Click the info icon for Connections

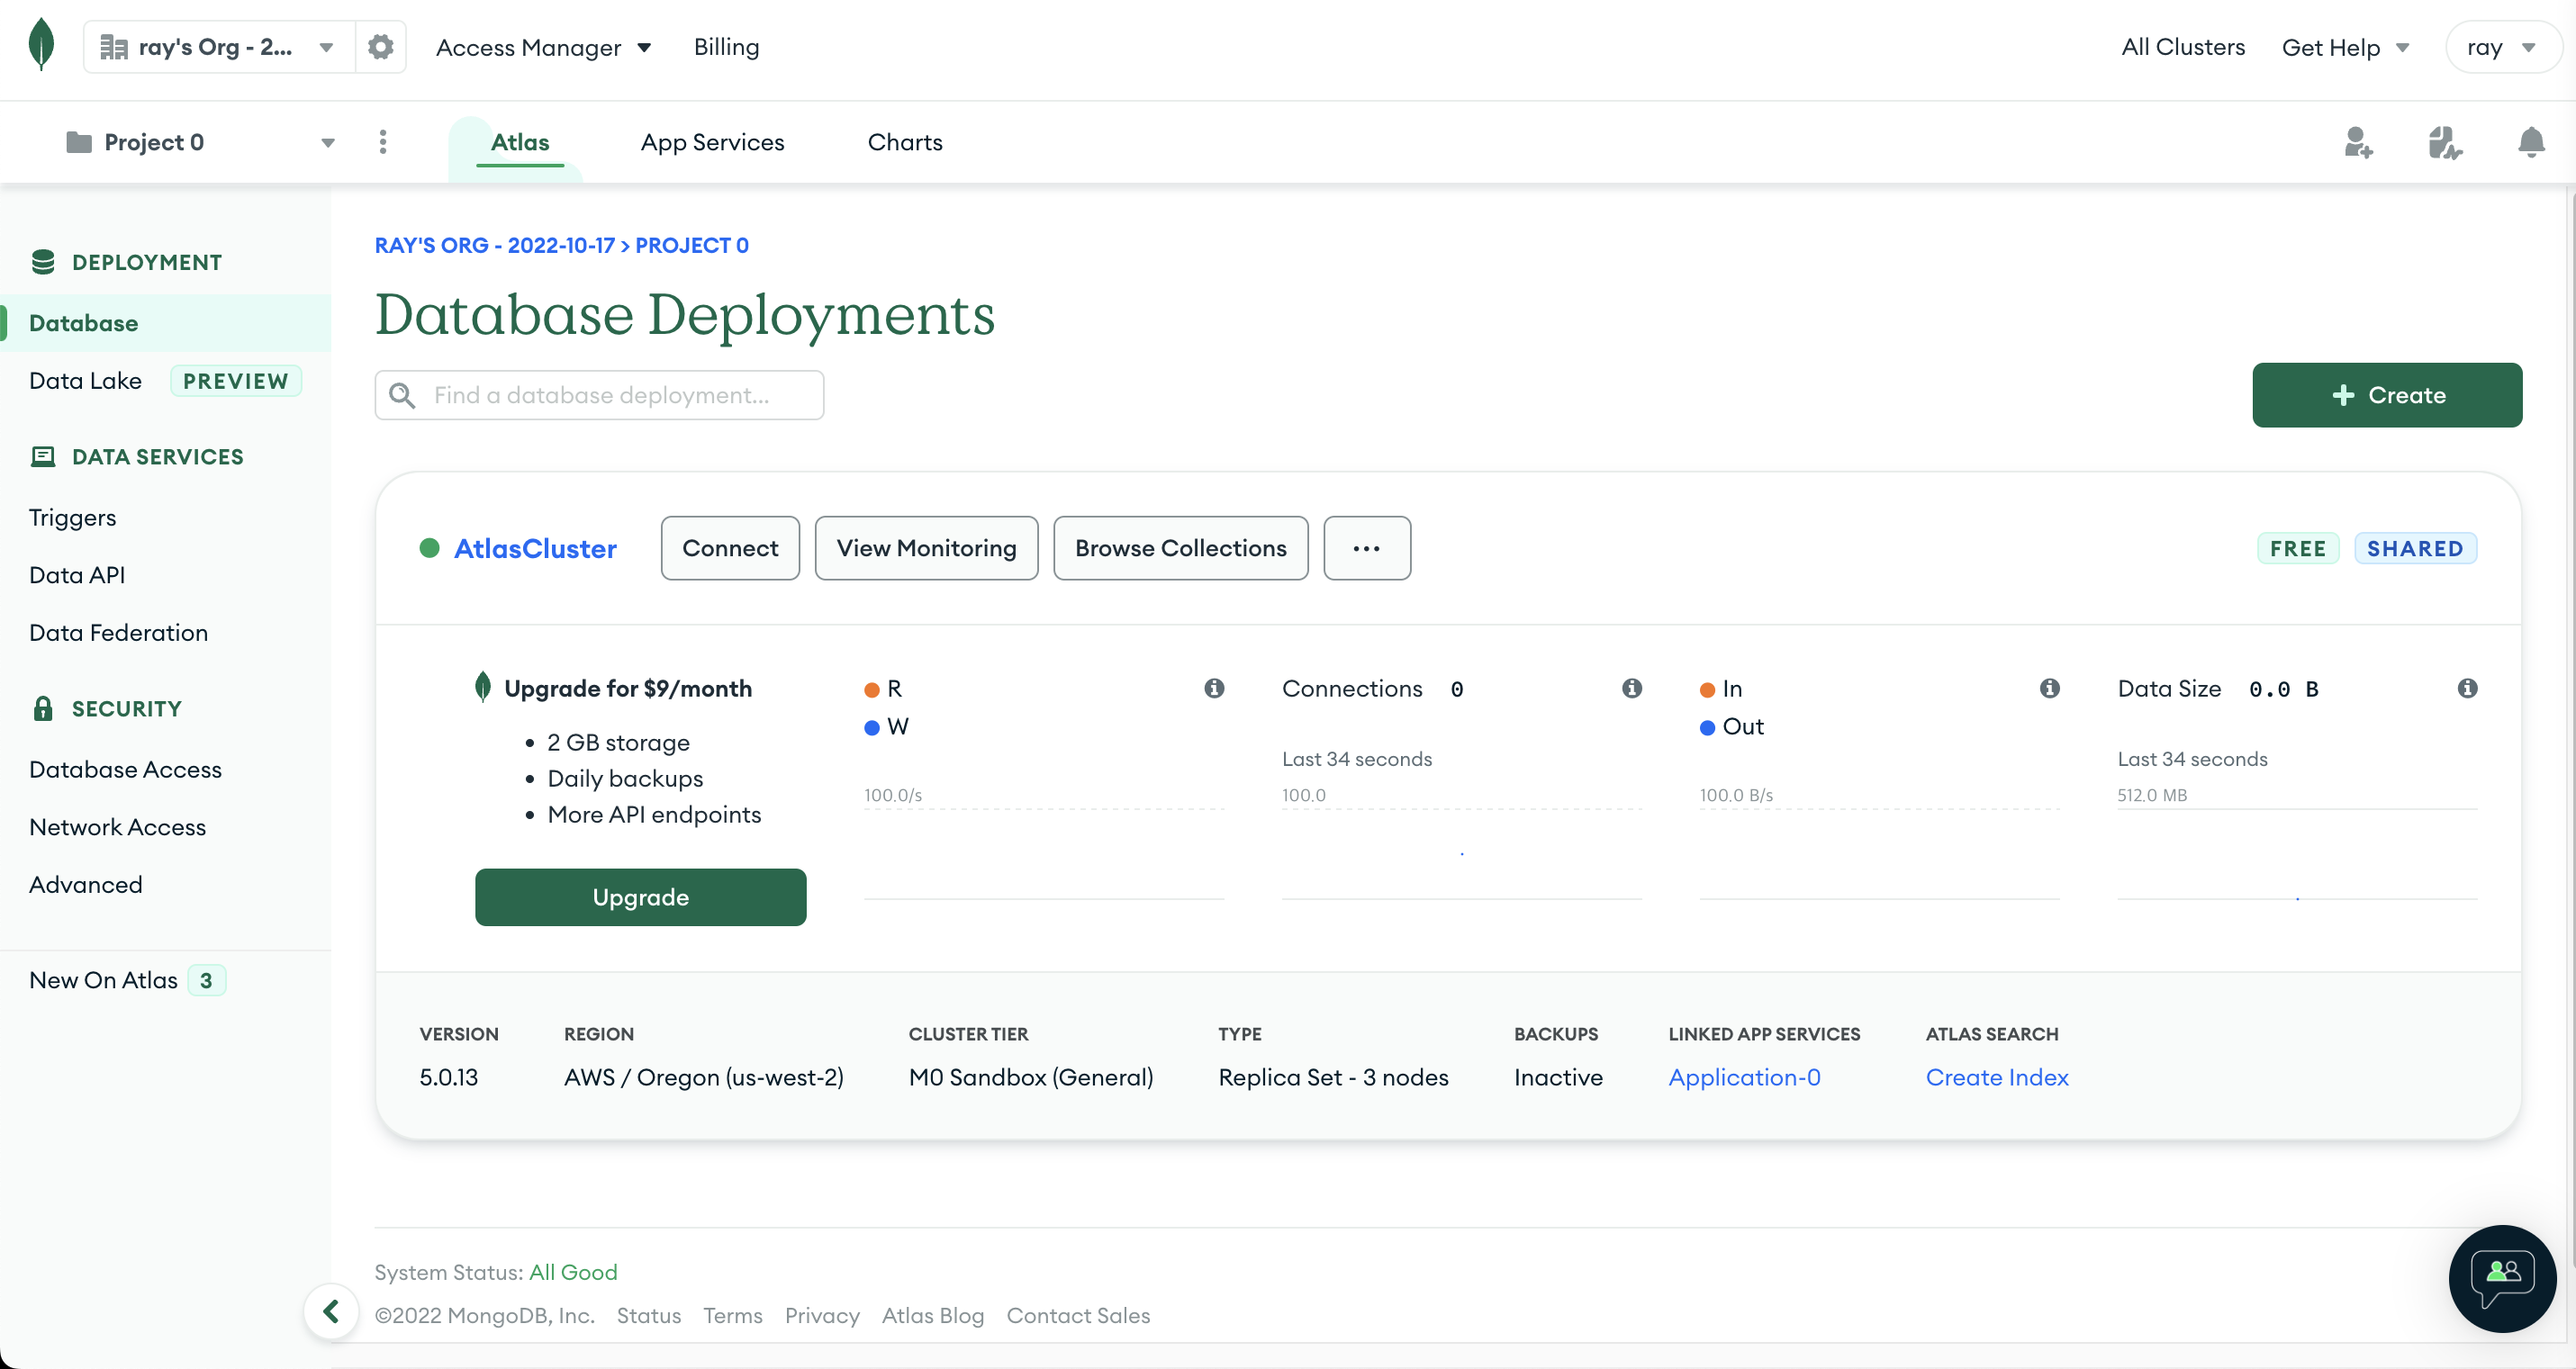tap(1632, 688)
